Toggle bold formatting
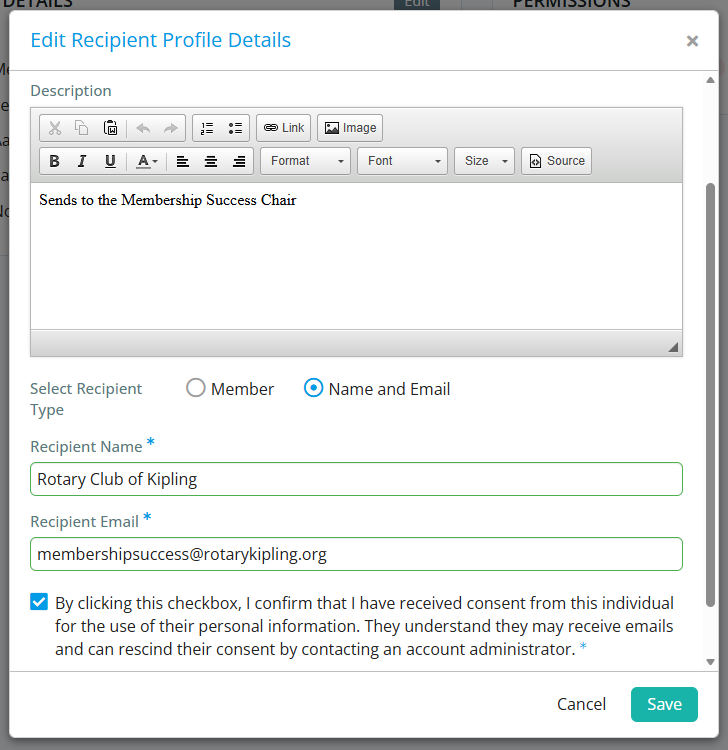This screenshot has height=750, width=728. 55,161
